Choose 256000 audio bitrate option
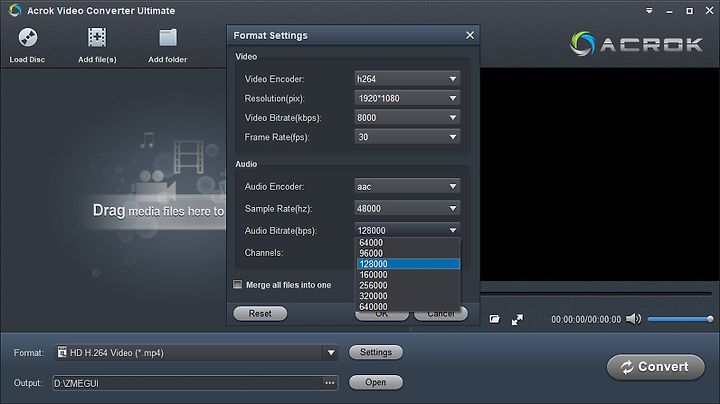This screenshot has width=720, height=404. [x=408, y=285]
